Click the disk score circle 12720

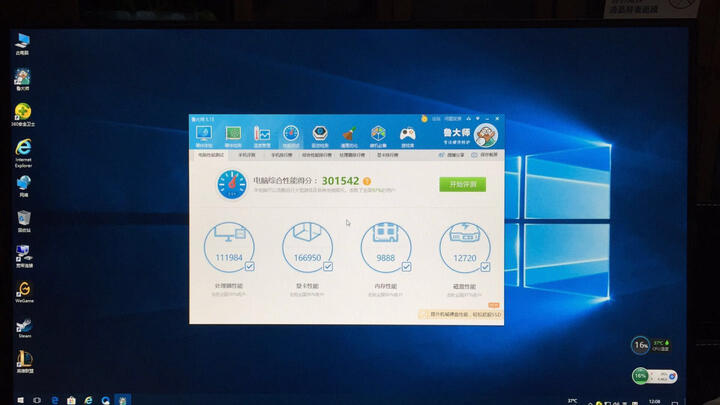click(465, 248)
